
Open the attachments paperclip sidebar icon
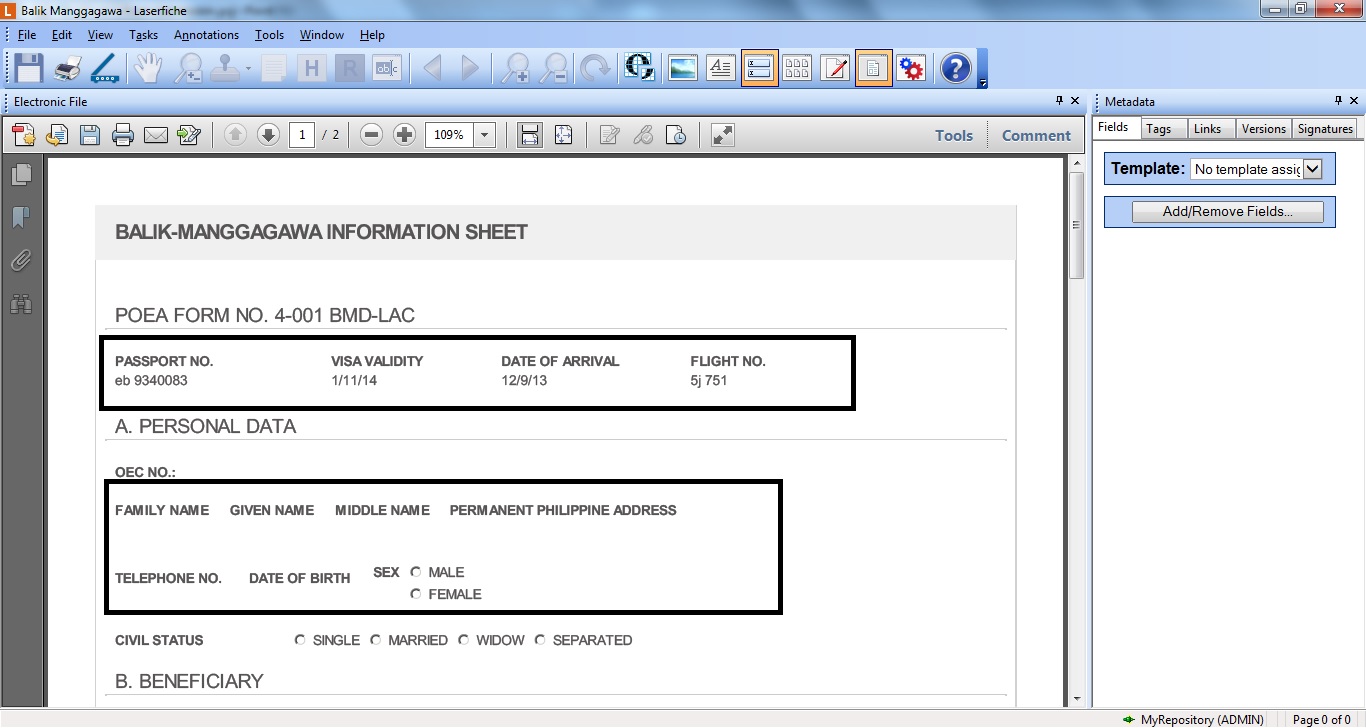tap(21, 260)
